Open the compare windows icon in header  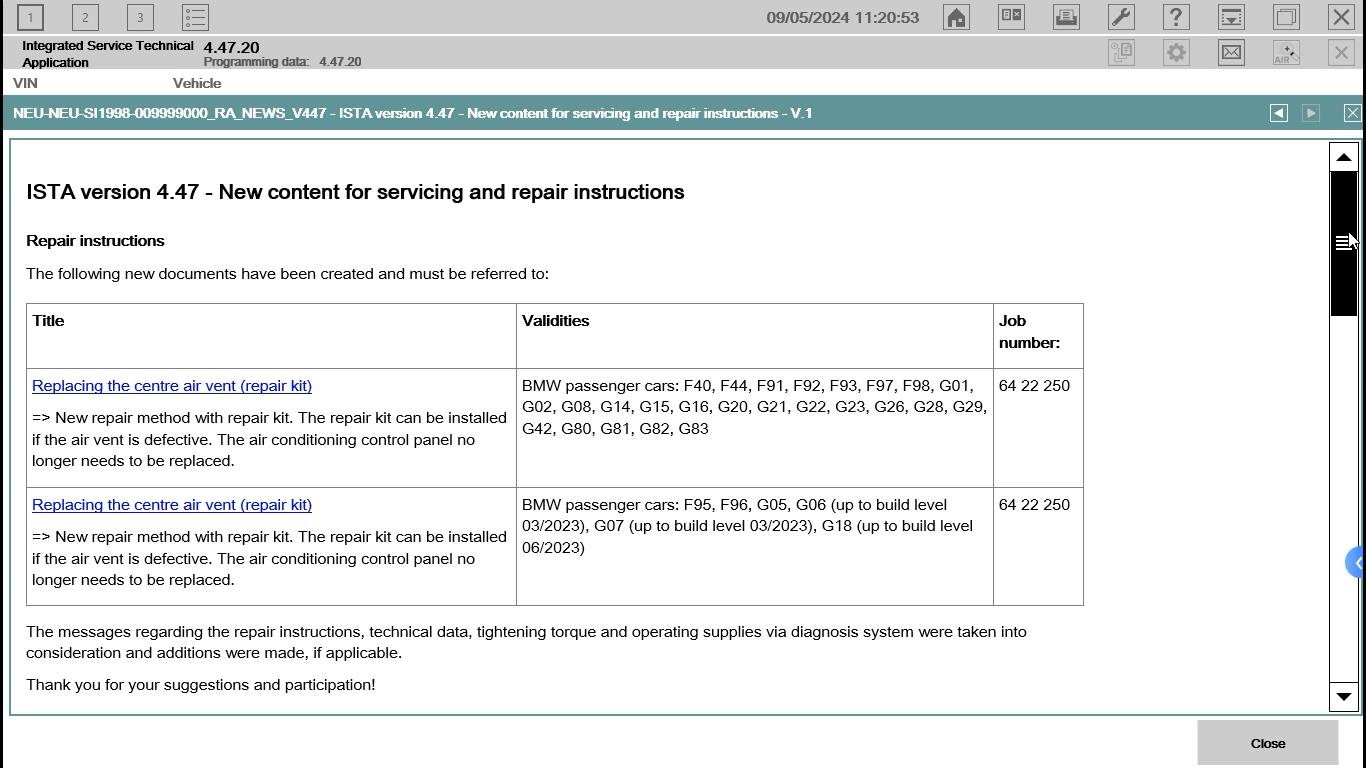click(1011, 17)
